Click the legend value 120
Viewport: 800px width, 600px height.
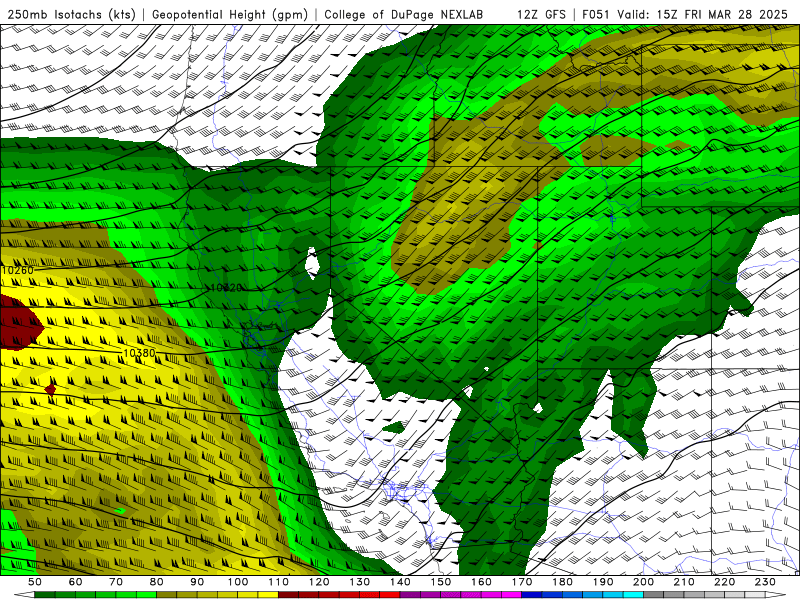(319, 582)
